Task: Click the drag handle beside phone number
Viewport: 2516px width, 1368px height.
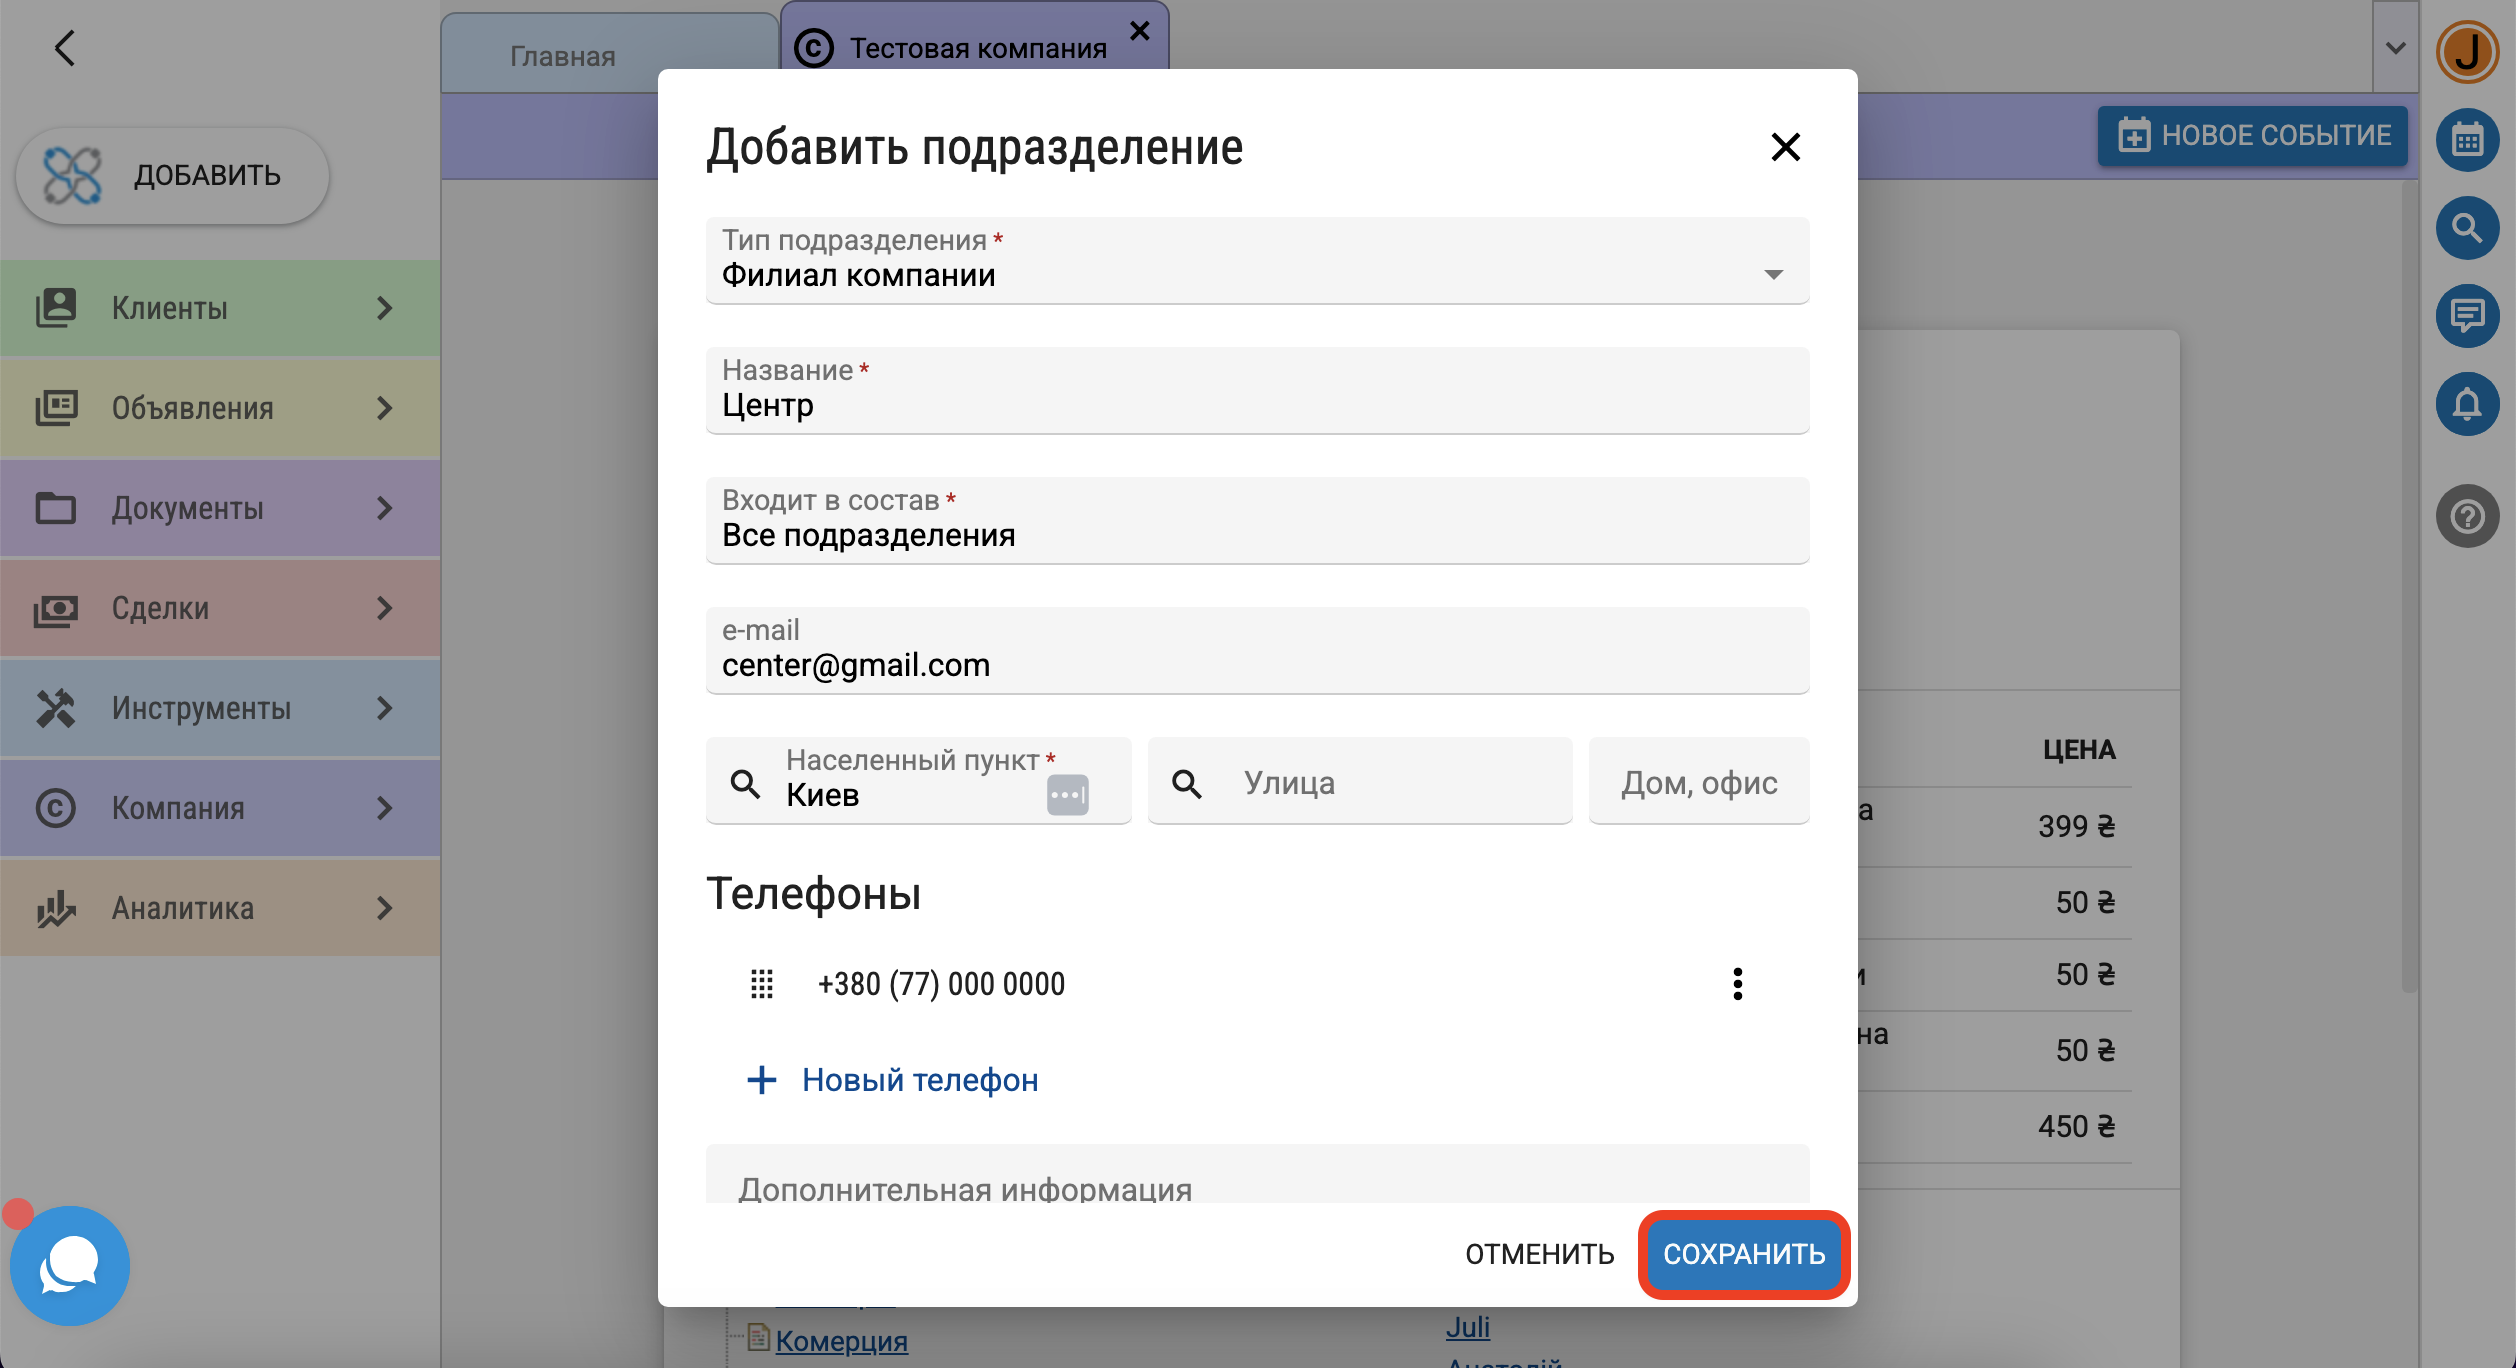Action: (x=762, y=984)
